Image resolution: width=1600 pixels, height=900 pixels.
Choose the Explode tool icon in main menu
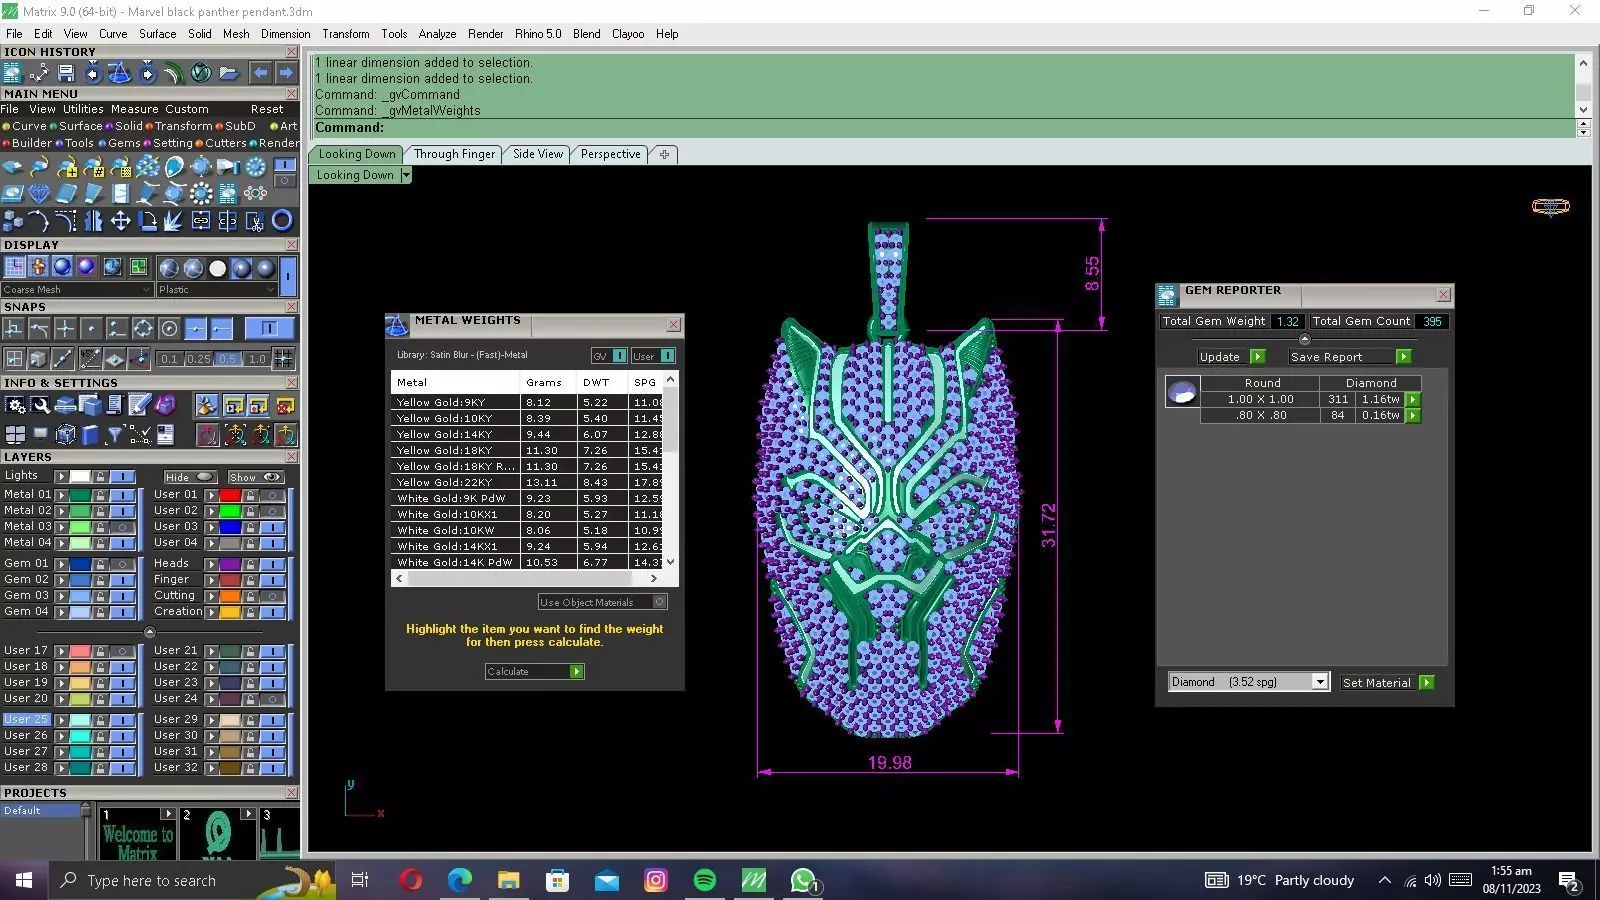[174, 221]
